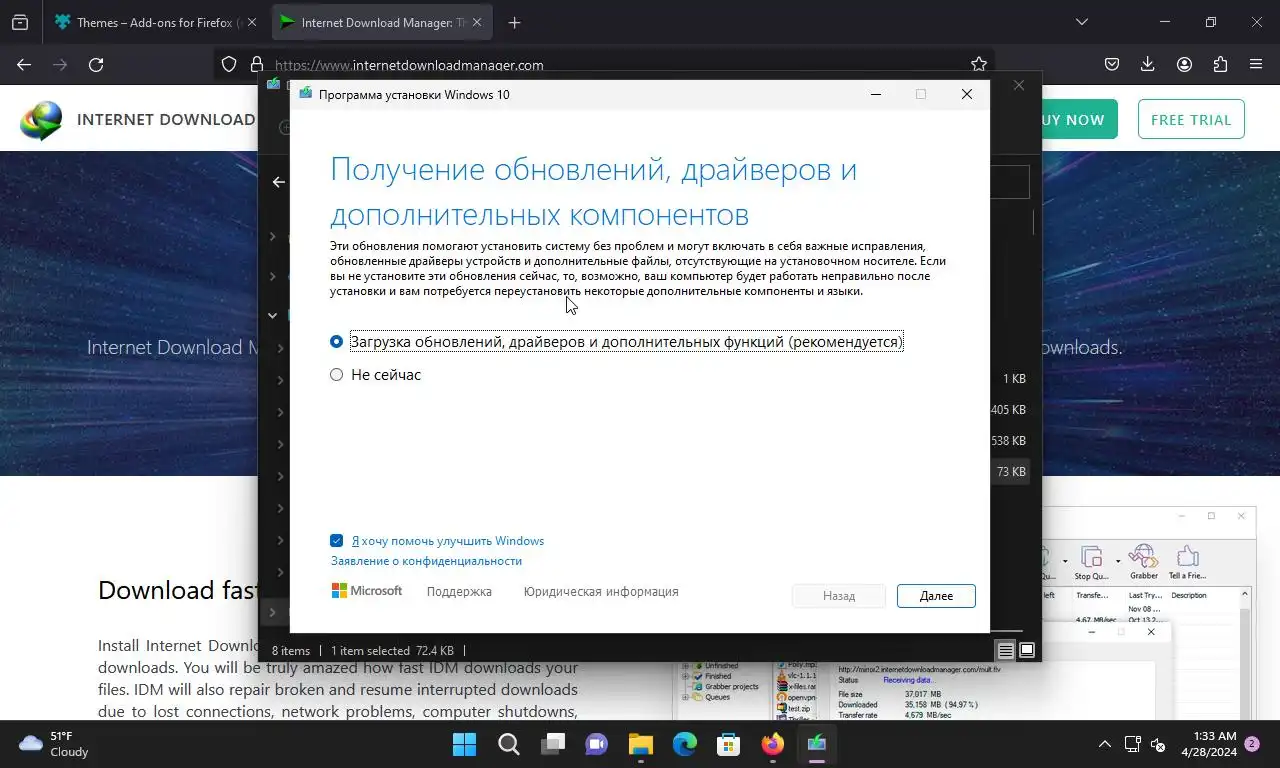1280x768 pixels.
Task: Open Firefox View icon
Action: click(x=20, y=22)
